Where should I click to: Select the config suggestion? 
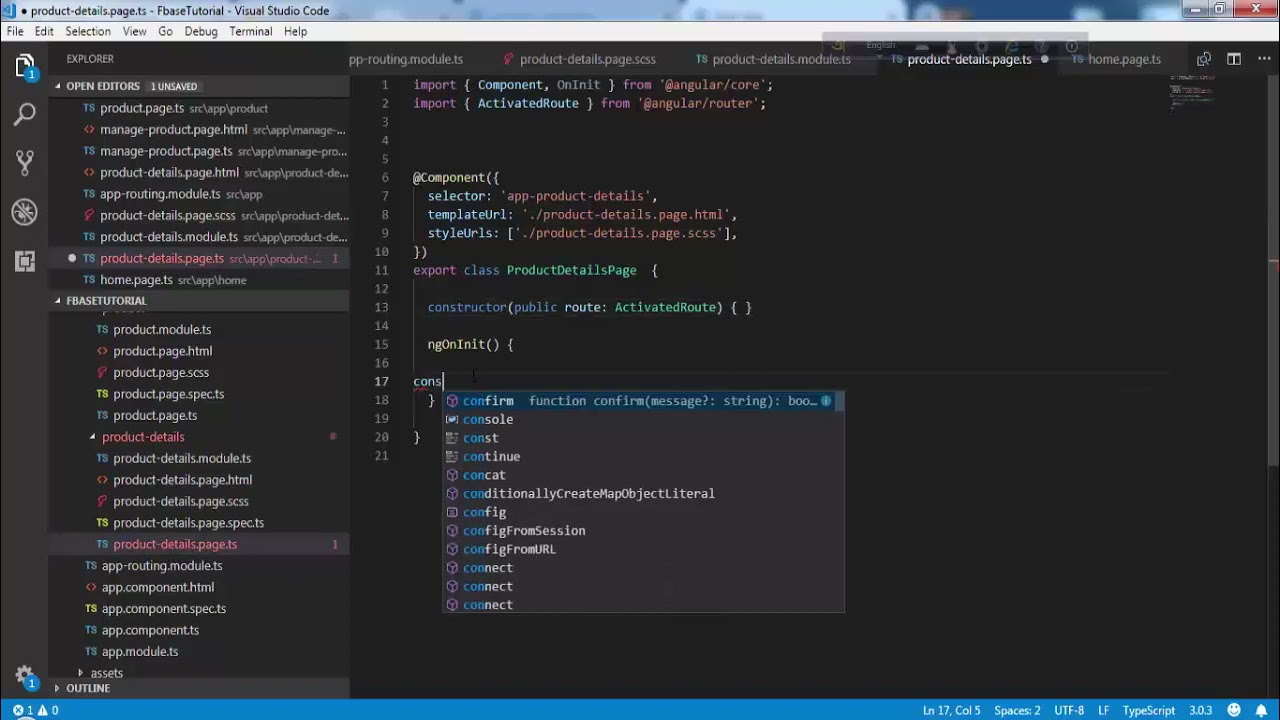644,512
